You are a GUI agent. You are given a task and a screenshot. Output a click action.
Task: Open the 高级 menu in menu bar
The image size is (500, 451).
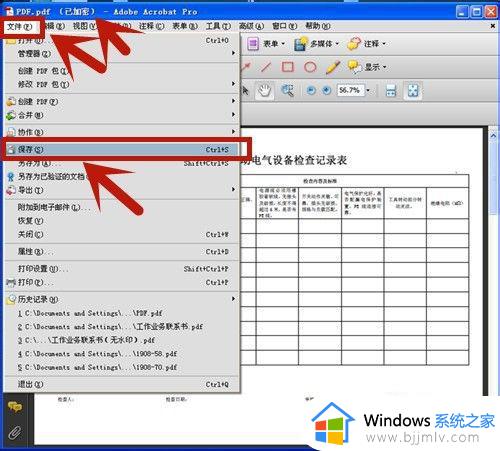[251, 26]
